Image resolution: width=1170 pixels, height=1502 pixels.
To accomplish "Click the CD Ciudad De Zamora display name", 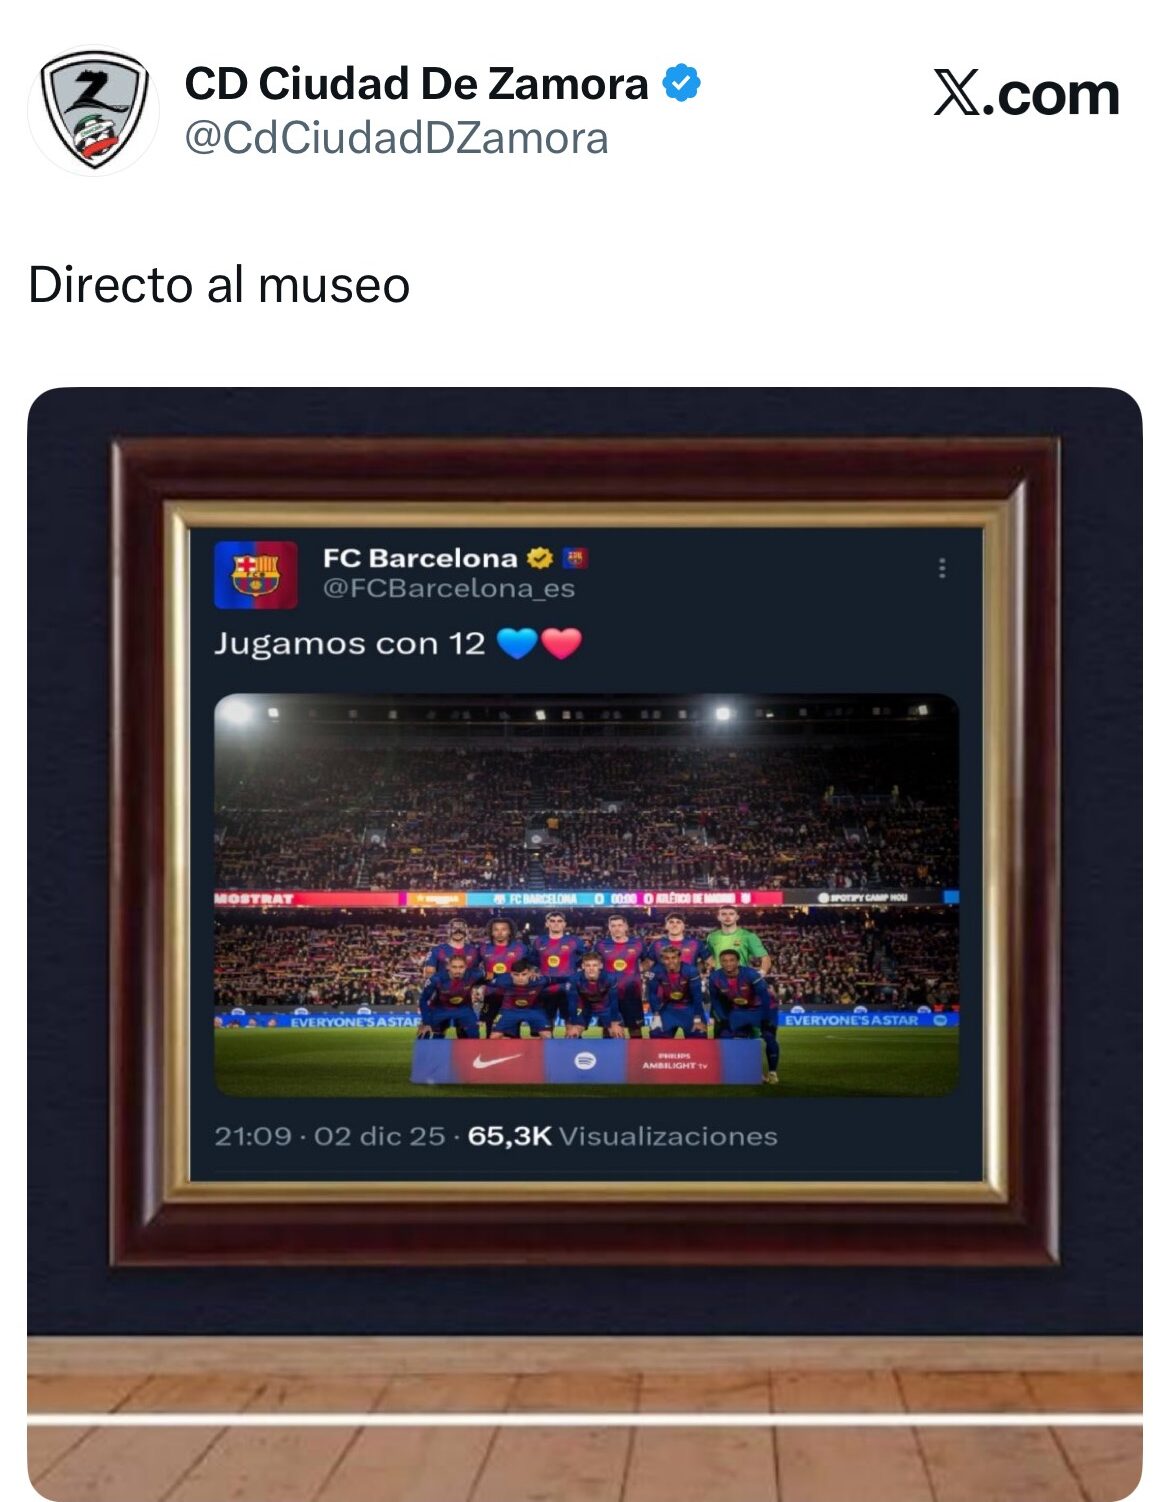I will 416,84.
